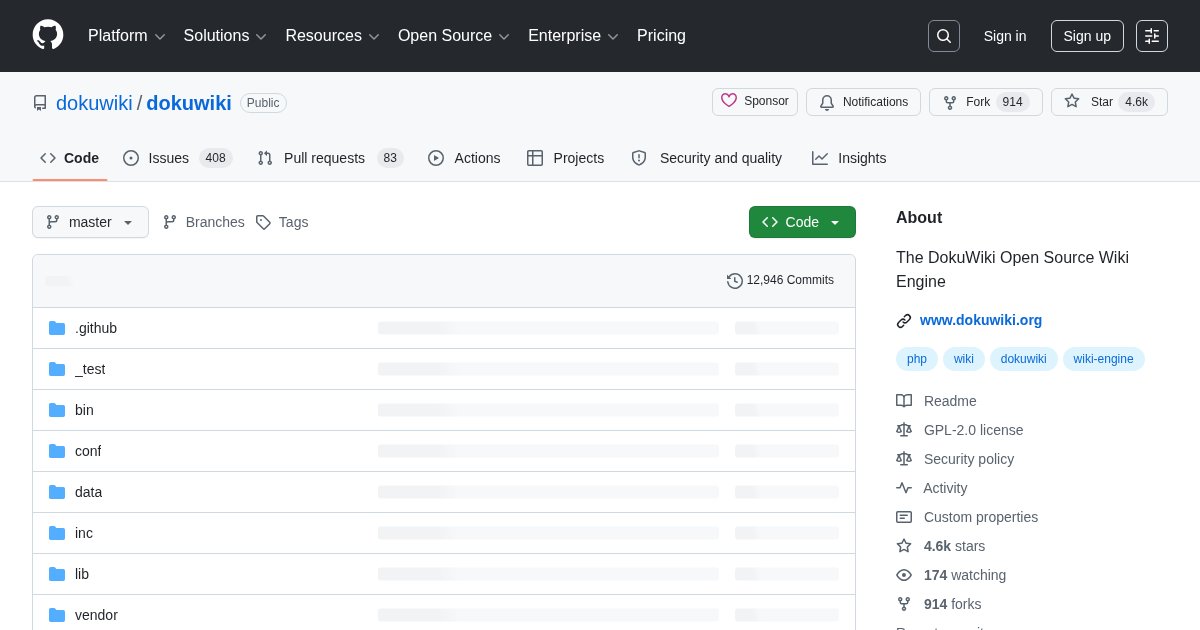Screen dimensions: 1200x630
Task: Select the wiki-engine topic tag
Action: click(1104, 359)
